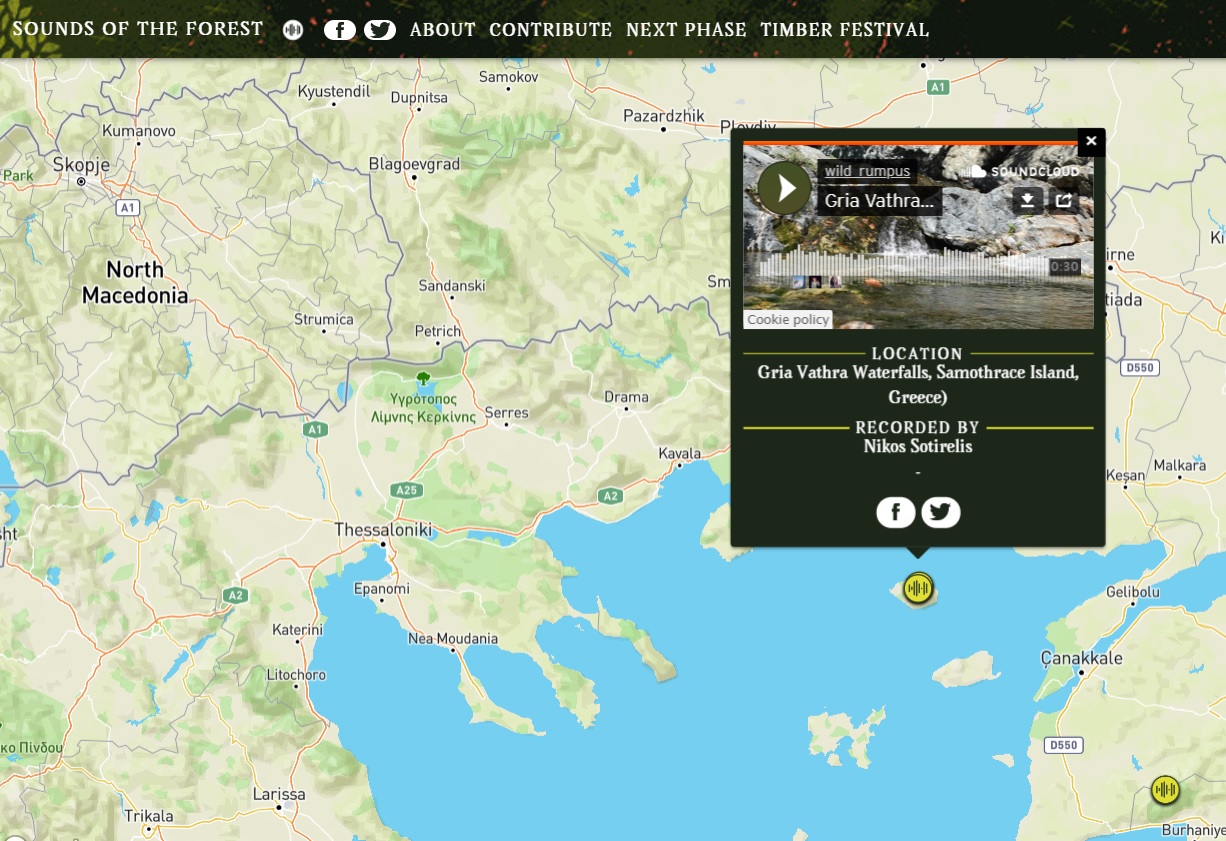1226x841 pixels.
Task: Open the Timber Festival link
Action: (x=844, y=30)
